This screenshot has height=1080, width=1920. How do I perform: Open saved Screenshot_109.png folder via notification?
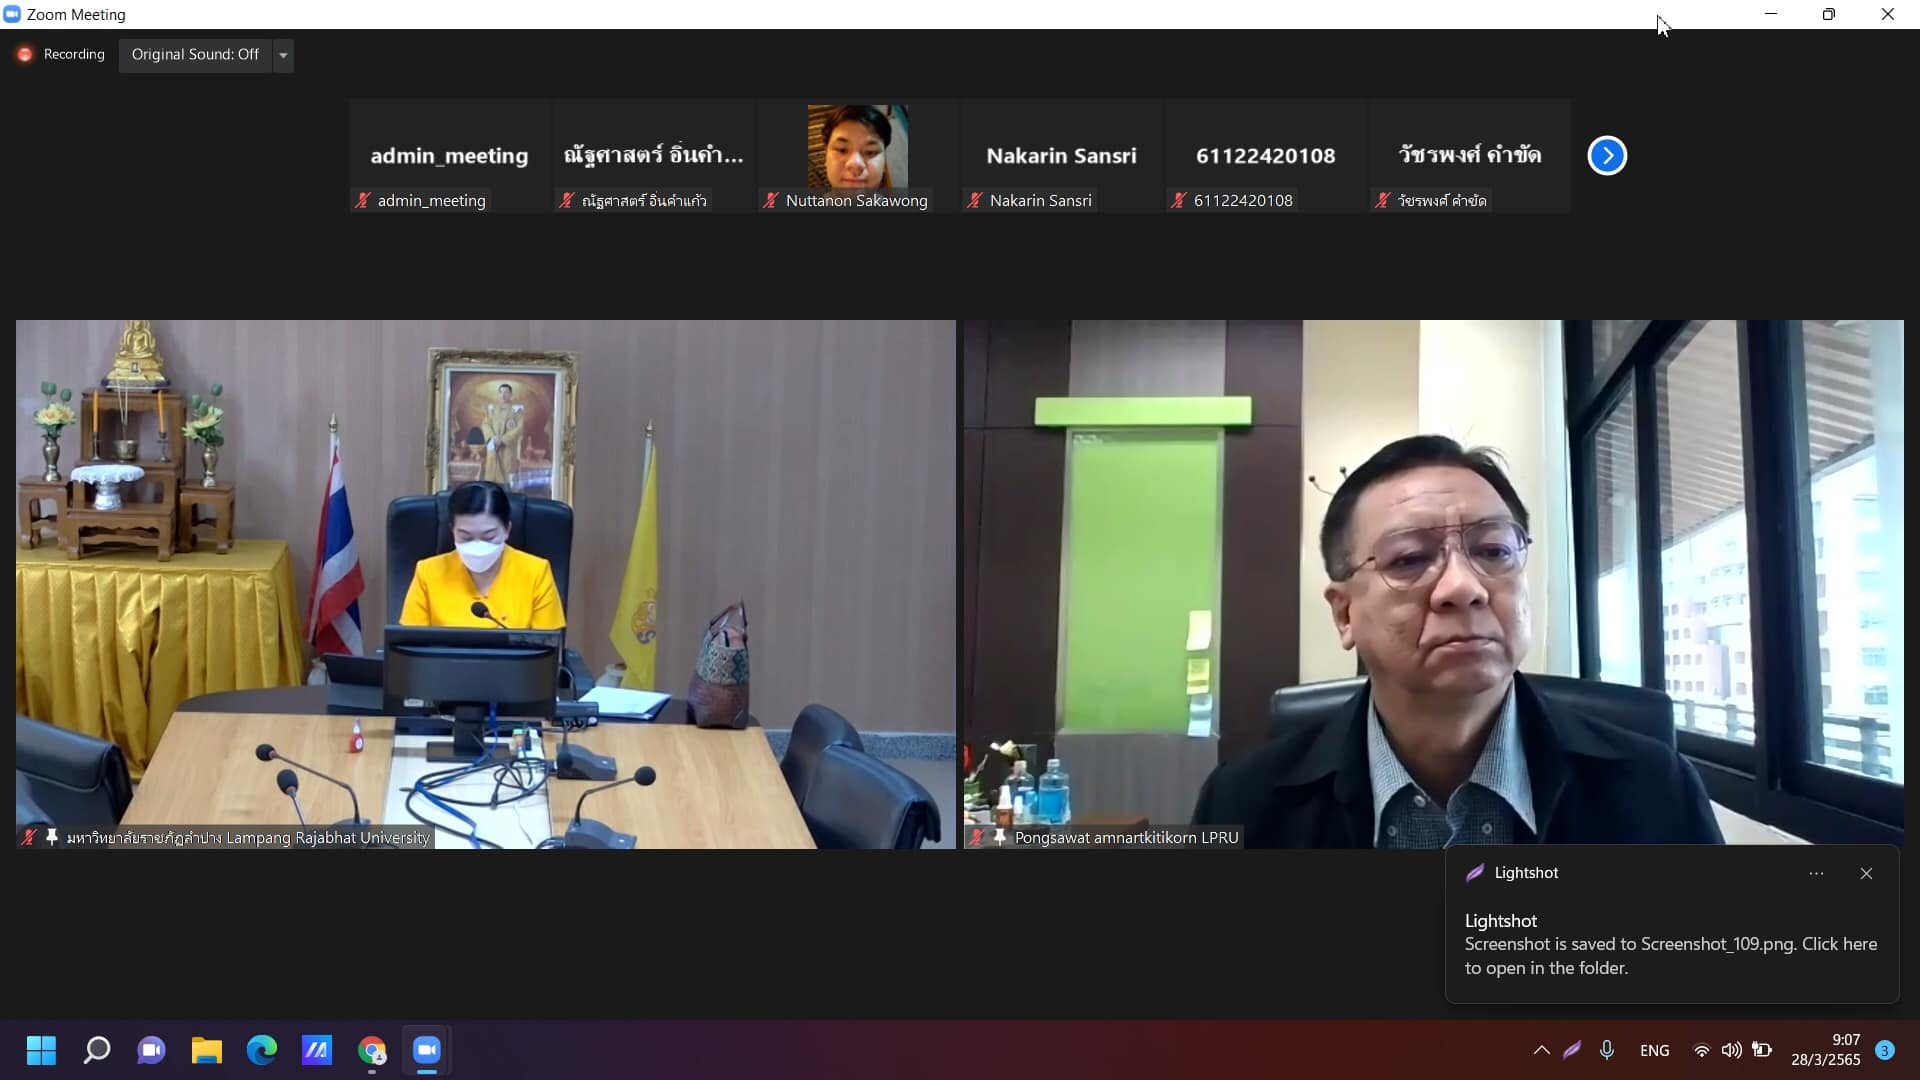[x=1670, y=955]
